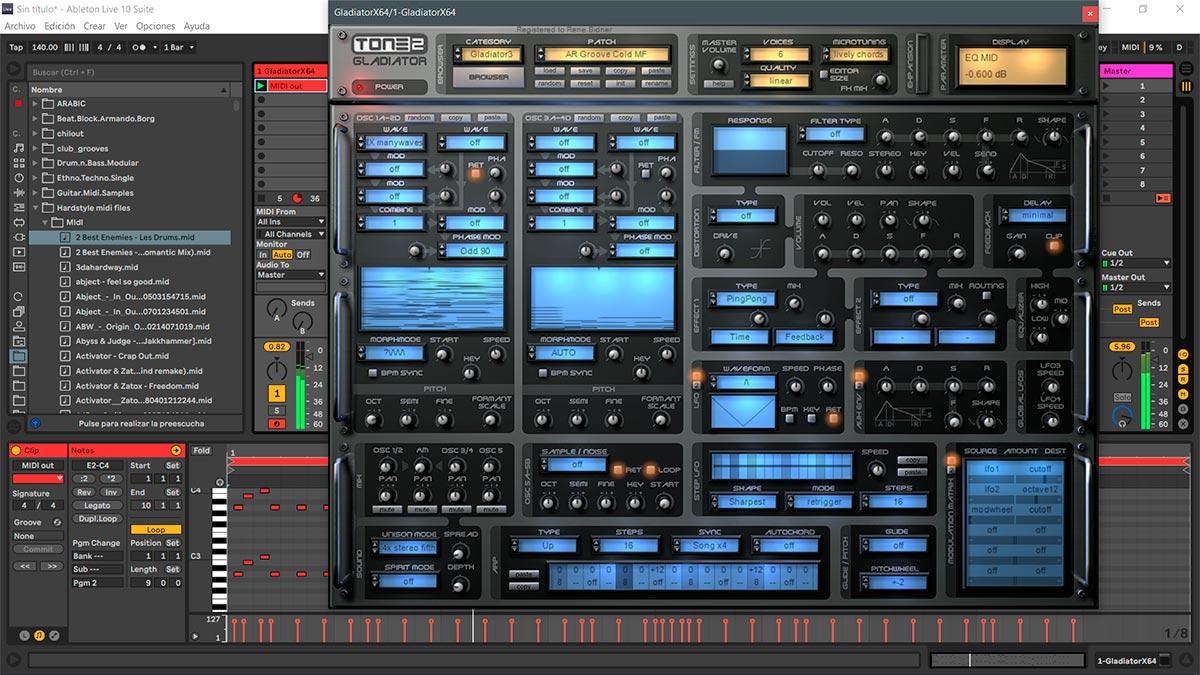Launch the 'MIDI out' clip play triangle
This screenshot has height=675, width=1200.
[262, 87]
